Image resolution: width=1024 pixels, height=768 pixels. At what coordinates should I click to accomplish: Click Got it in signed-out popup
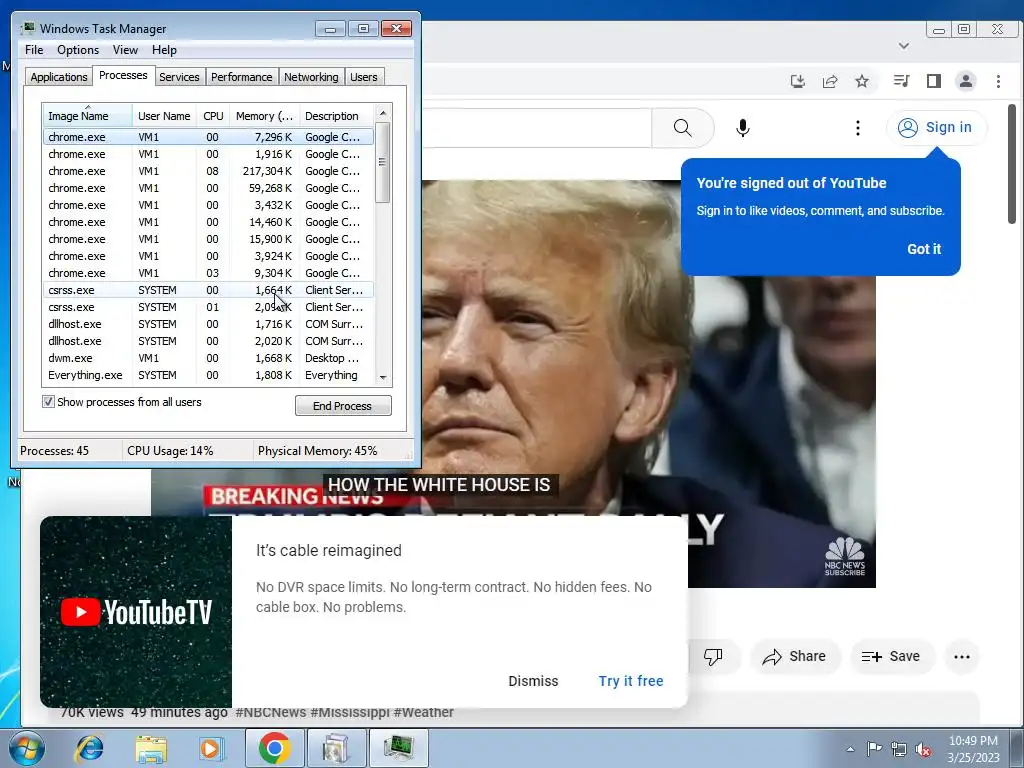[923, 249]
